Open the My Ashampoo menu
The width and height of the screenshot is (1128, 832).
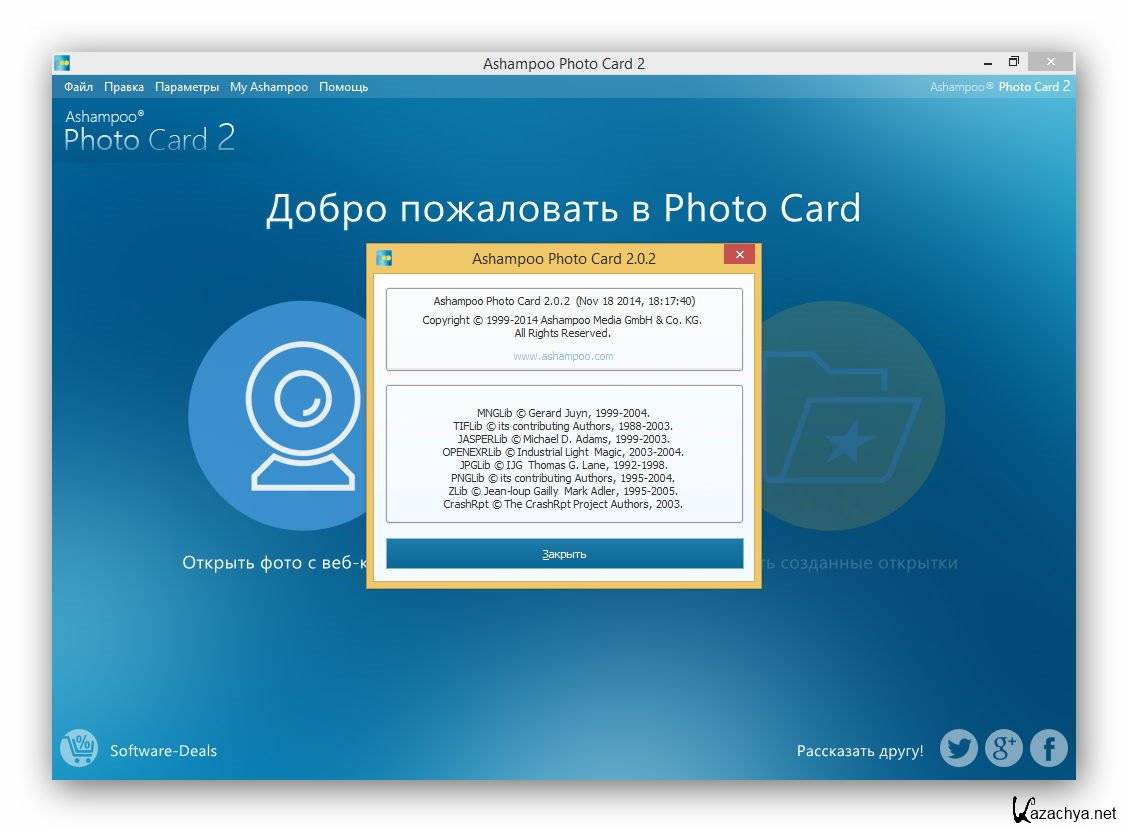point(269,87)
